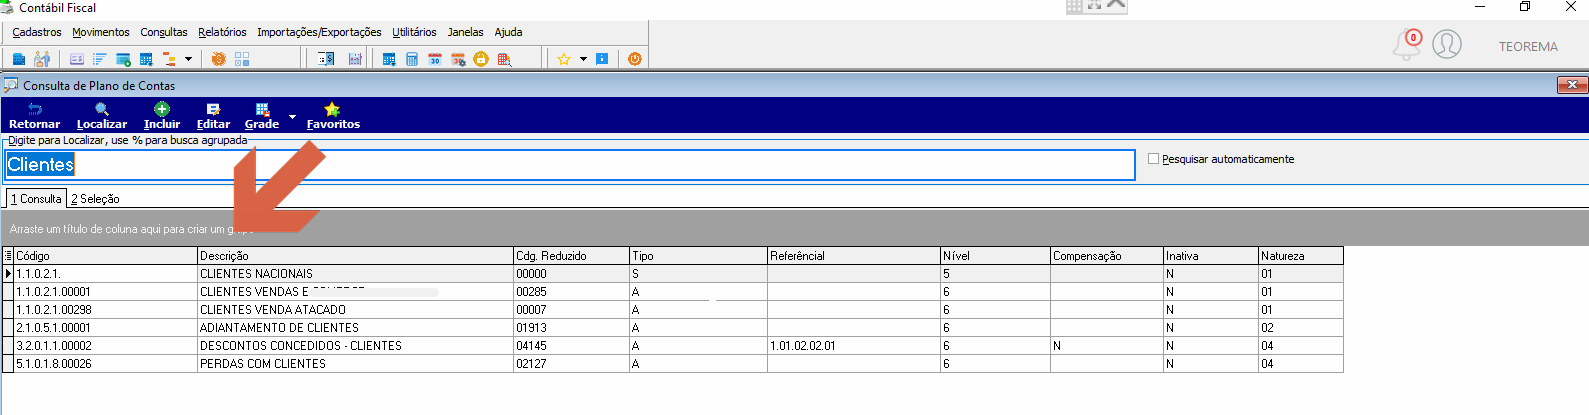1589x415 pixels.
Task: Switch to the 1 Consulta tab
Action: 36,199
